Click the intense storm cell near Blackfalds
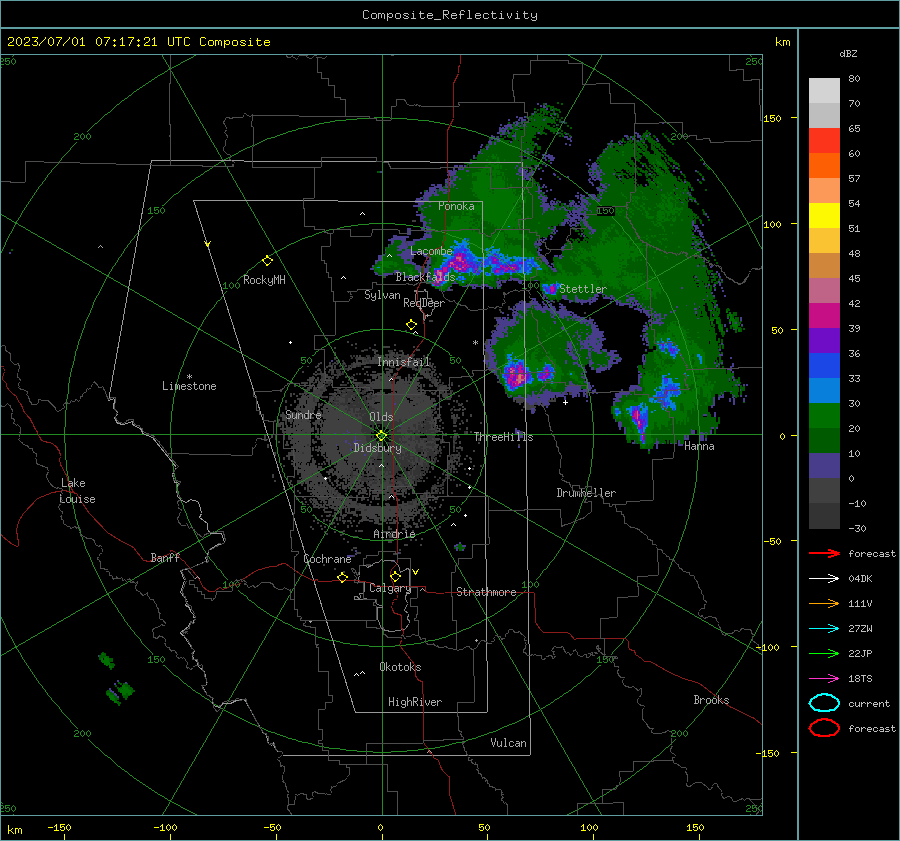Image resolution: width=900 pixels, height=841 pixels. coord(459,261)
